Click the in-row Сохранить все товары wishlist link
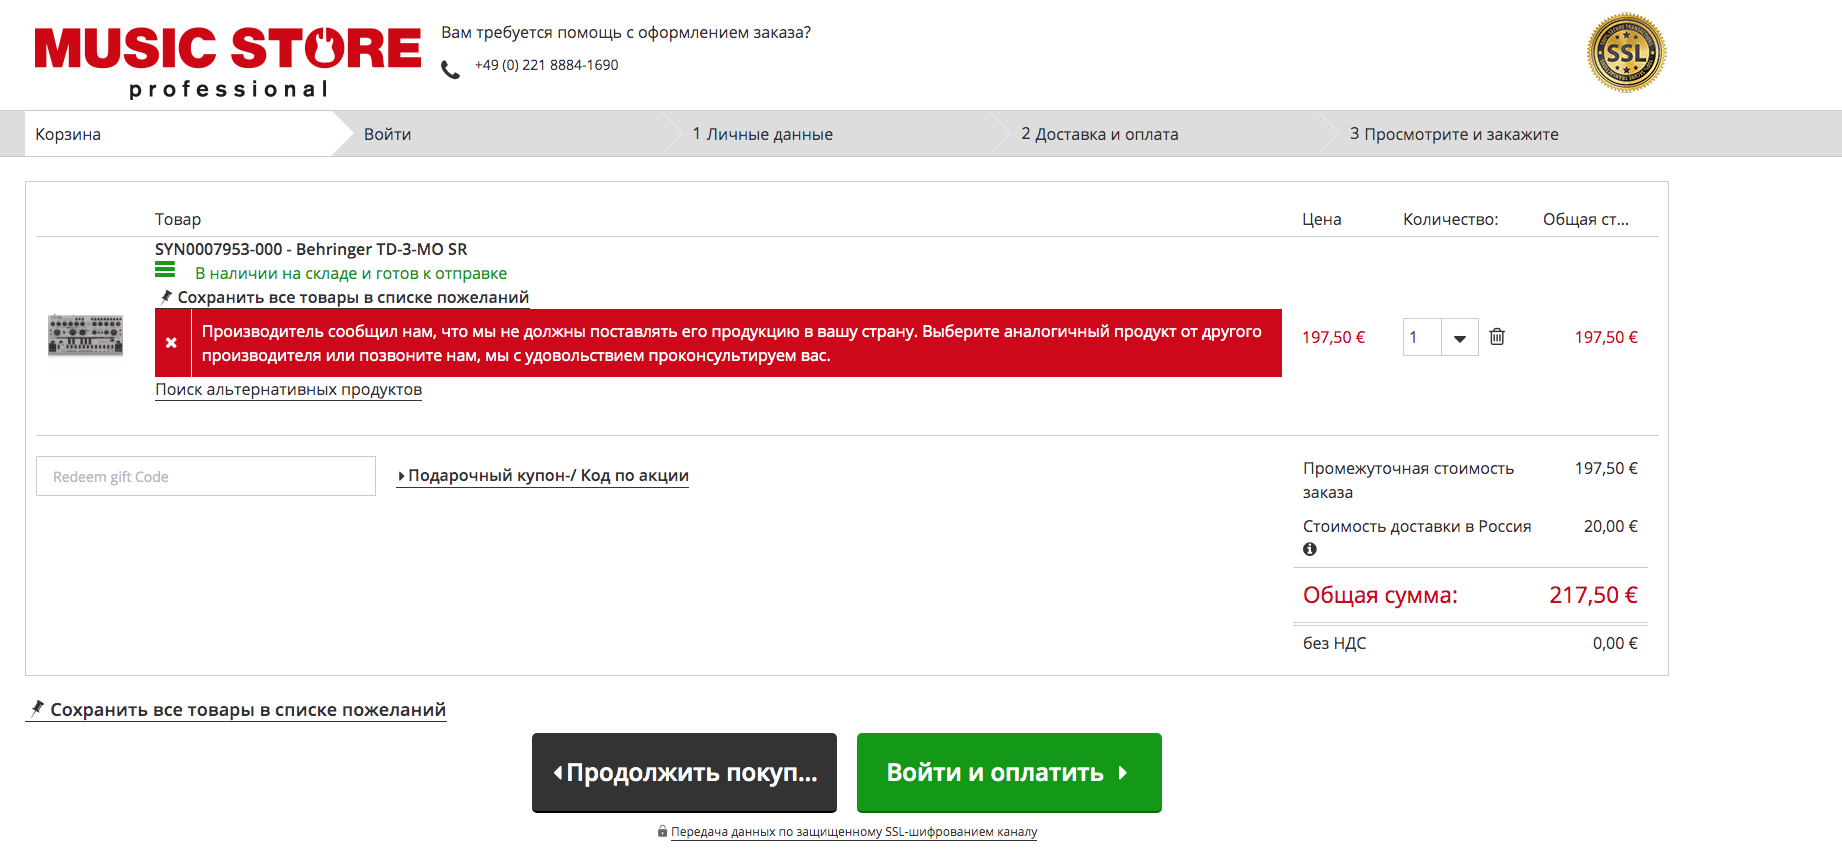This screenshot has width=1842, height=861. pyautogui.click(x=344, y=297)
